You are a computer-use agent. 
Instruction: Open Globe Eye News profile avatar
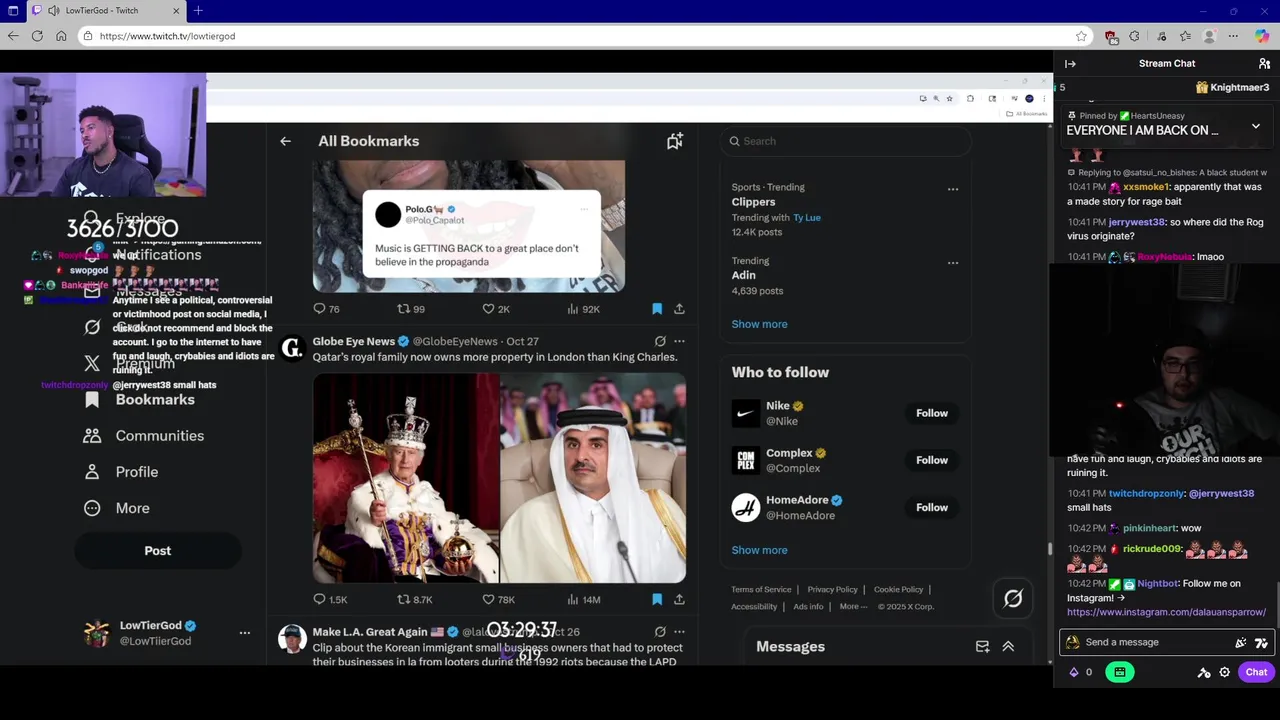click(x=292, y=348)
